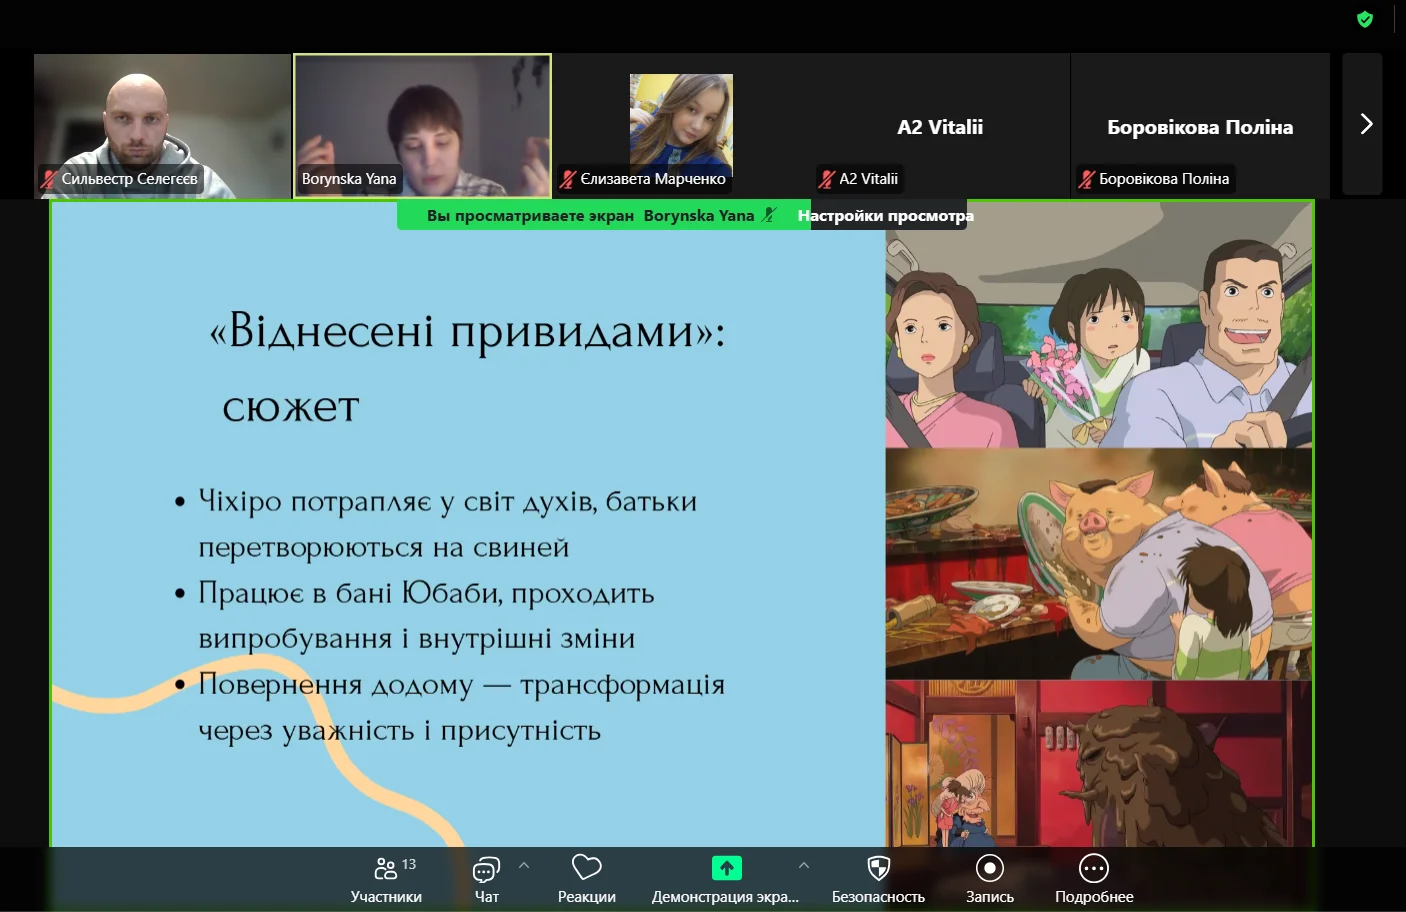Click the green encryption shield icon
Viewport: 1406px width, 912px height.
tap(1365, 19)
